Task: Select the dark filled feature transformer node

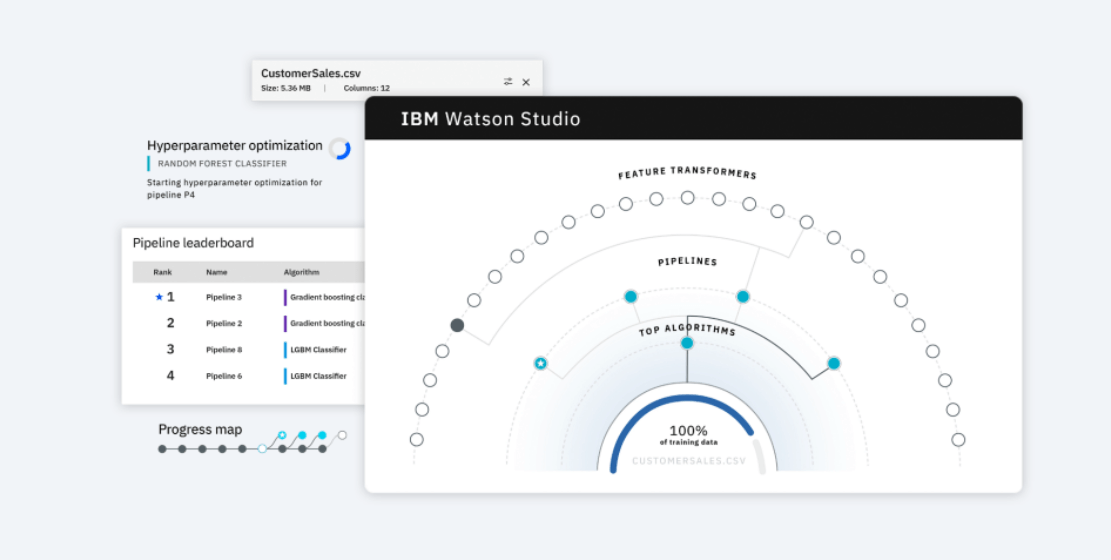Action: [457, 325]
